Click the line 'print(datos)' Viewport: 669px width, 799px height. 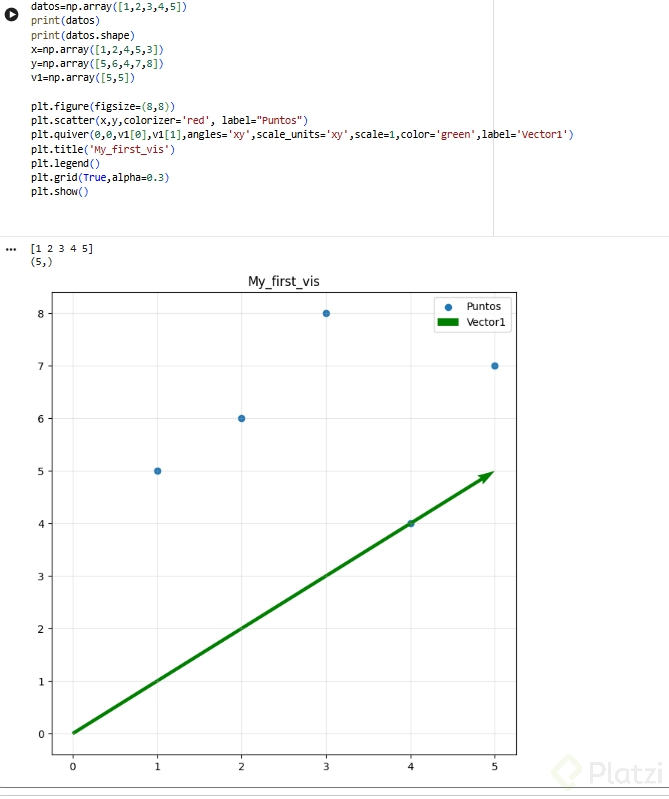point(65,21)
